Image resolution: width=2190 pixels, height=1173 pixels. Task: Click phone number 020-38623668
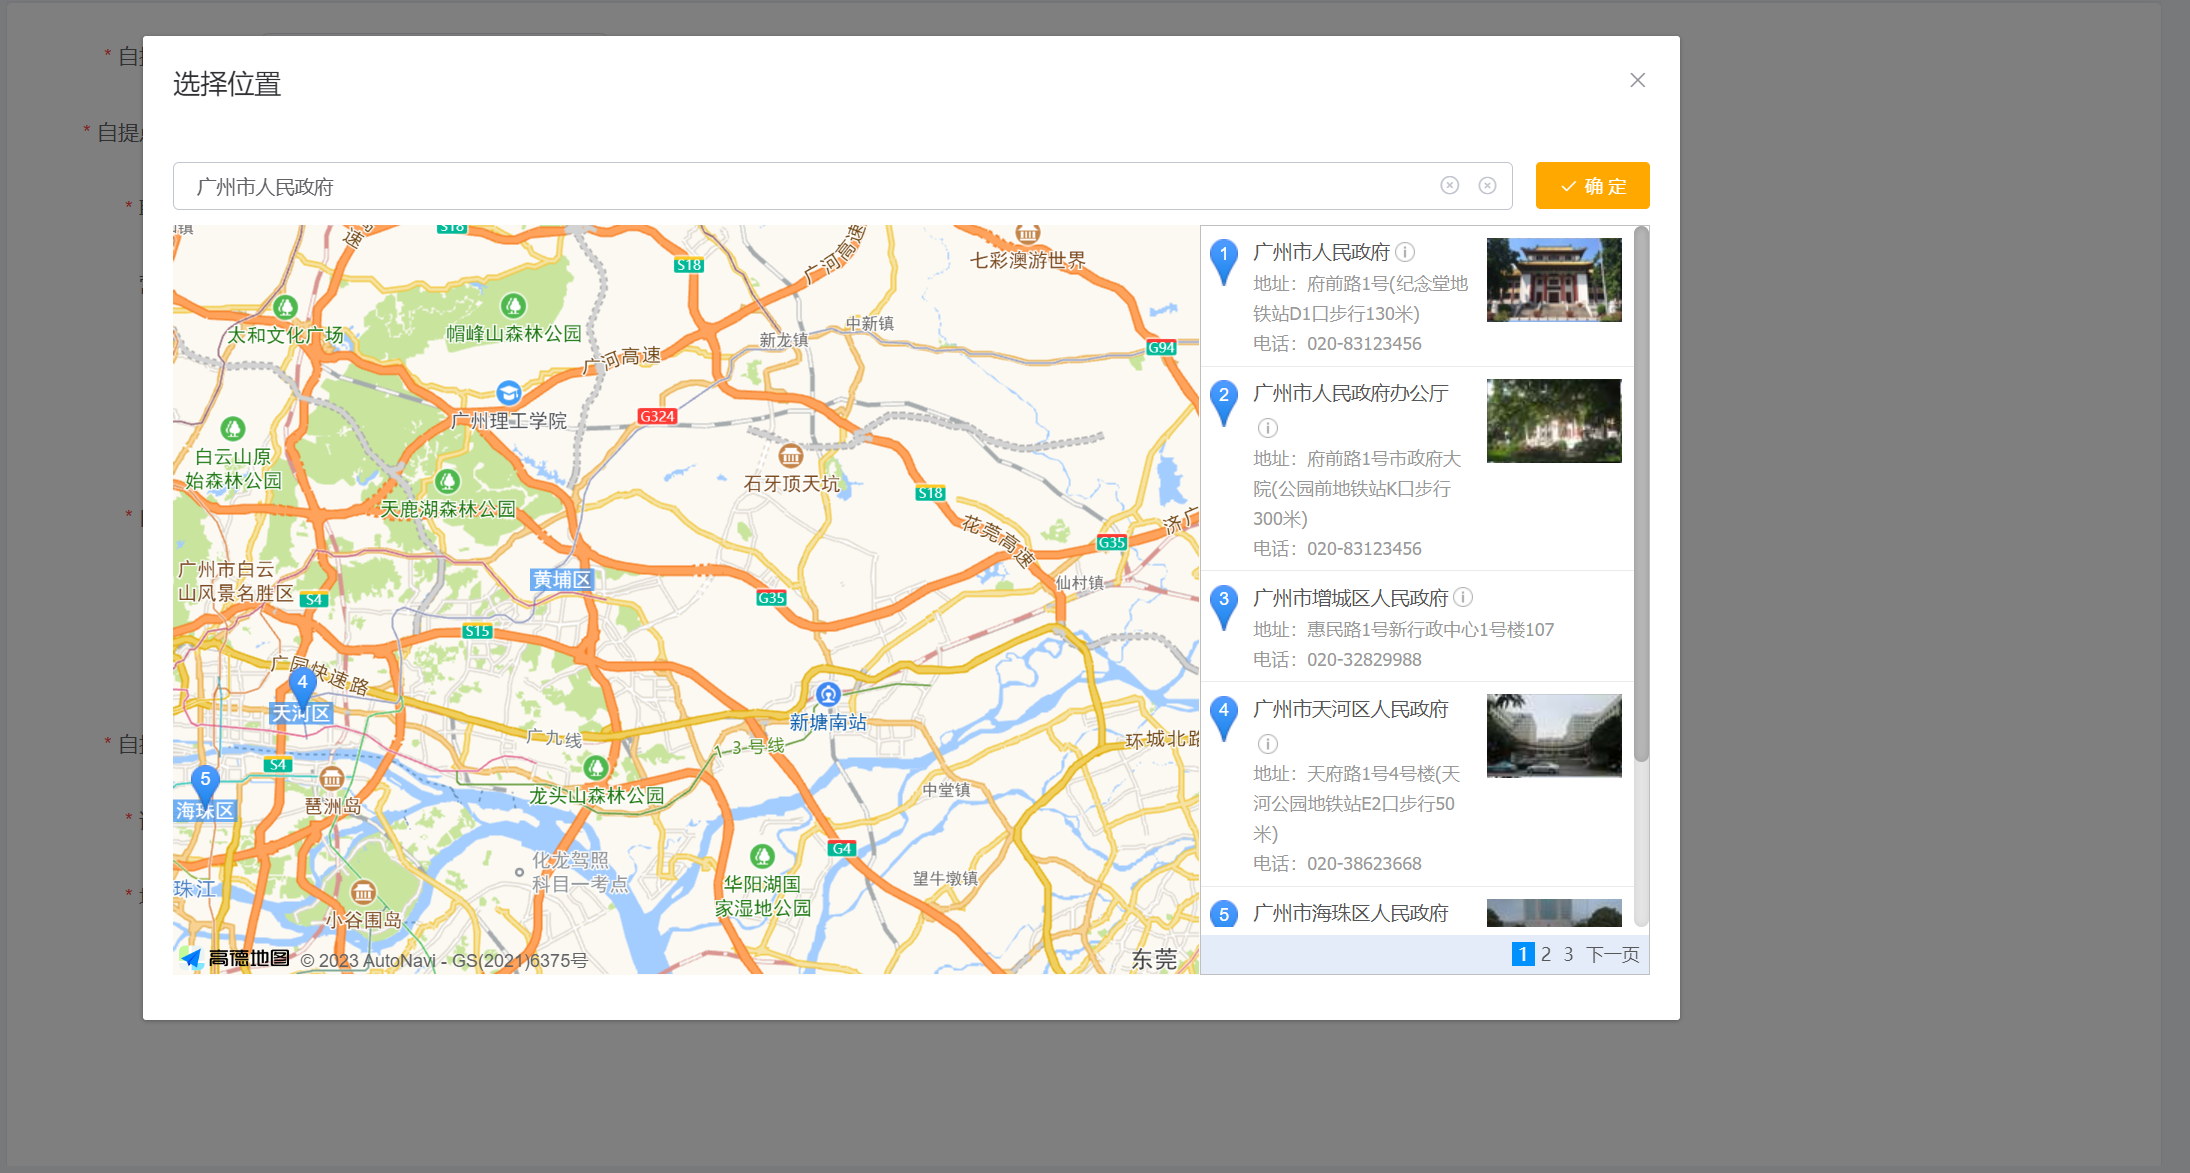pyautogui.click(x=1364, y=864)
